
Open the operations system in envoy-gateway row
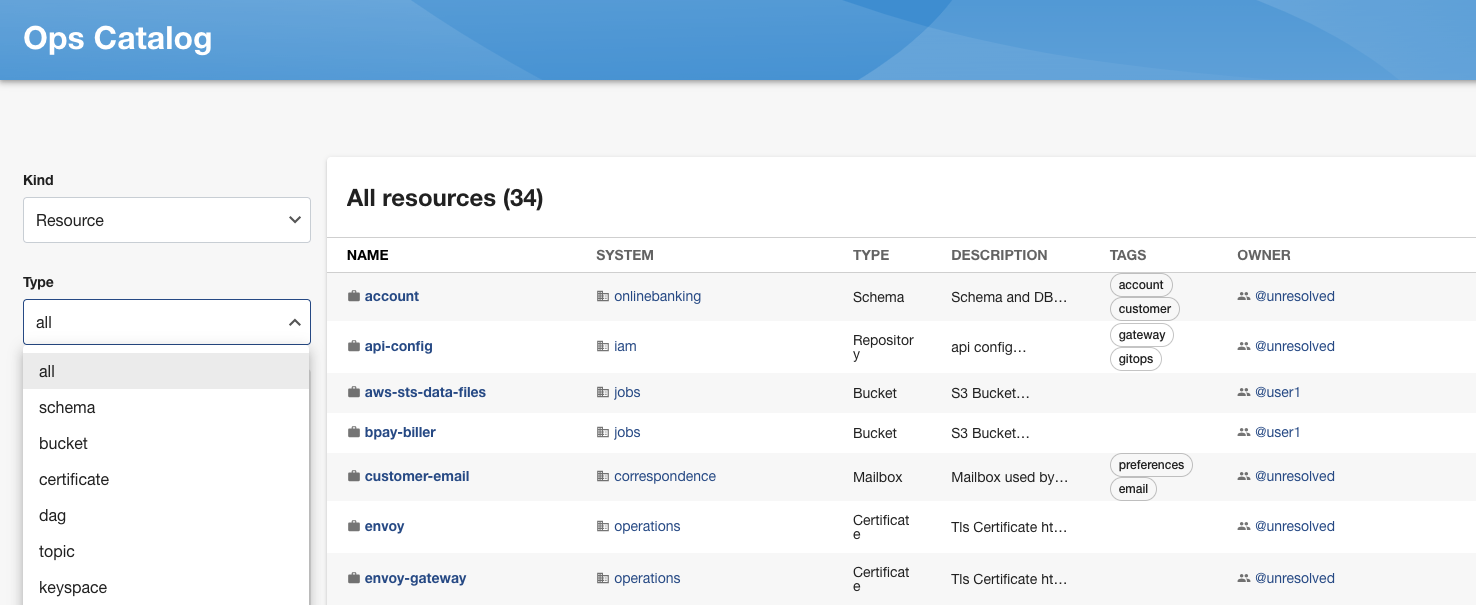pyautogui.click(x=647, y=578)
